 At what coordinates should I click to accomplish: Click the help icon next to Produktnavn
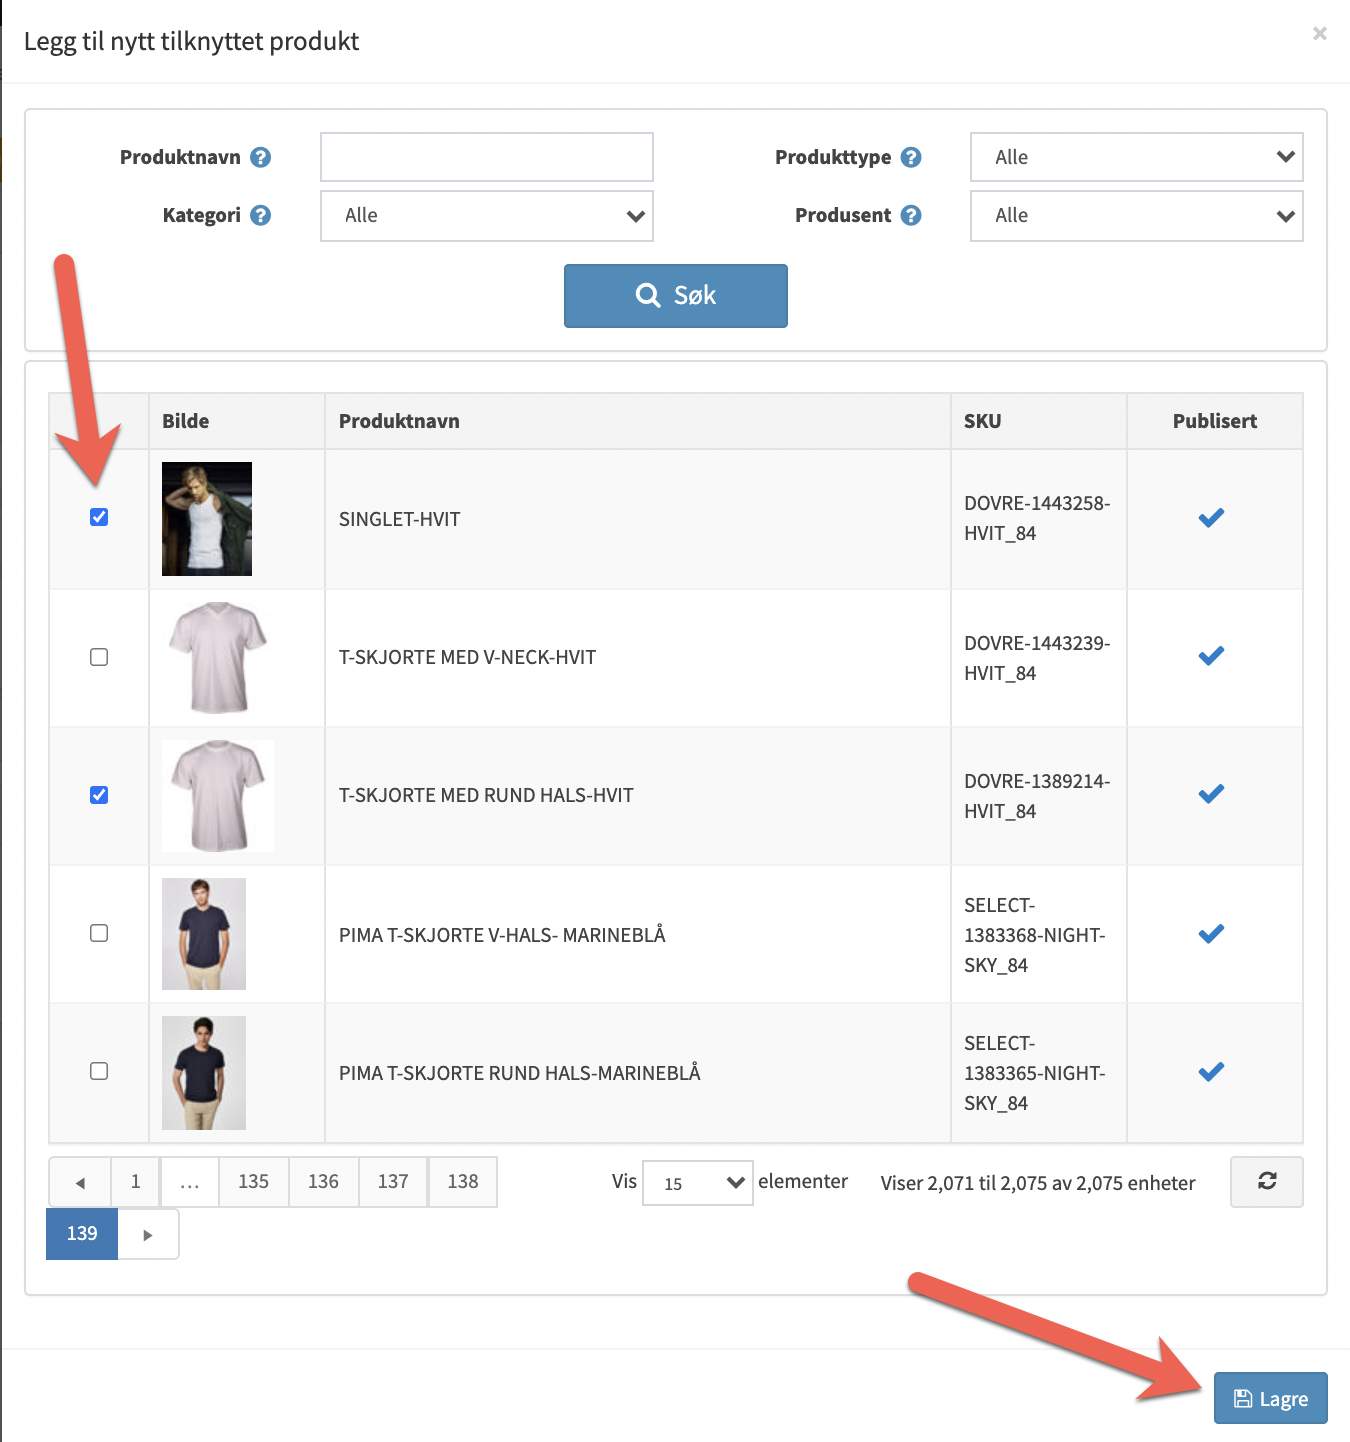click(261, 157)
